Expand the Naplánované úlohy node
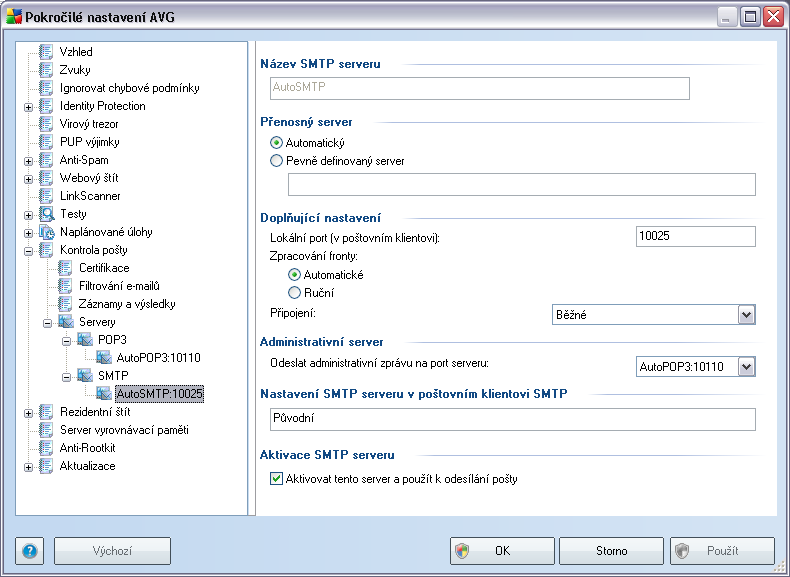790x577 pixels. tap(29, 233)
